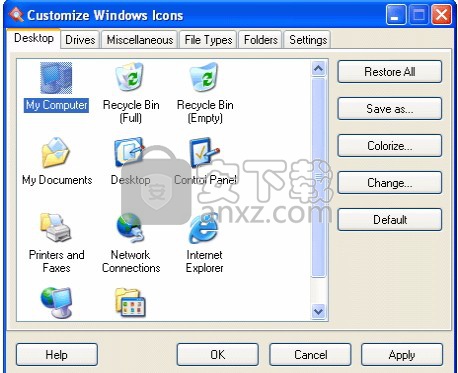Screen dimensions: 458x373
Task: Switch to the Desktop tab
Action: [x=34, y=38]
